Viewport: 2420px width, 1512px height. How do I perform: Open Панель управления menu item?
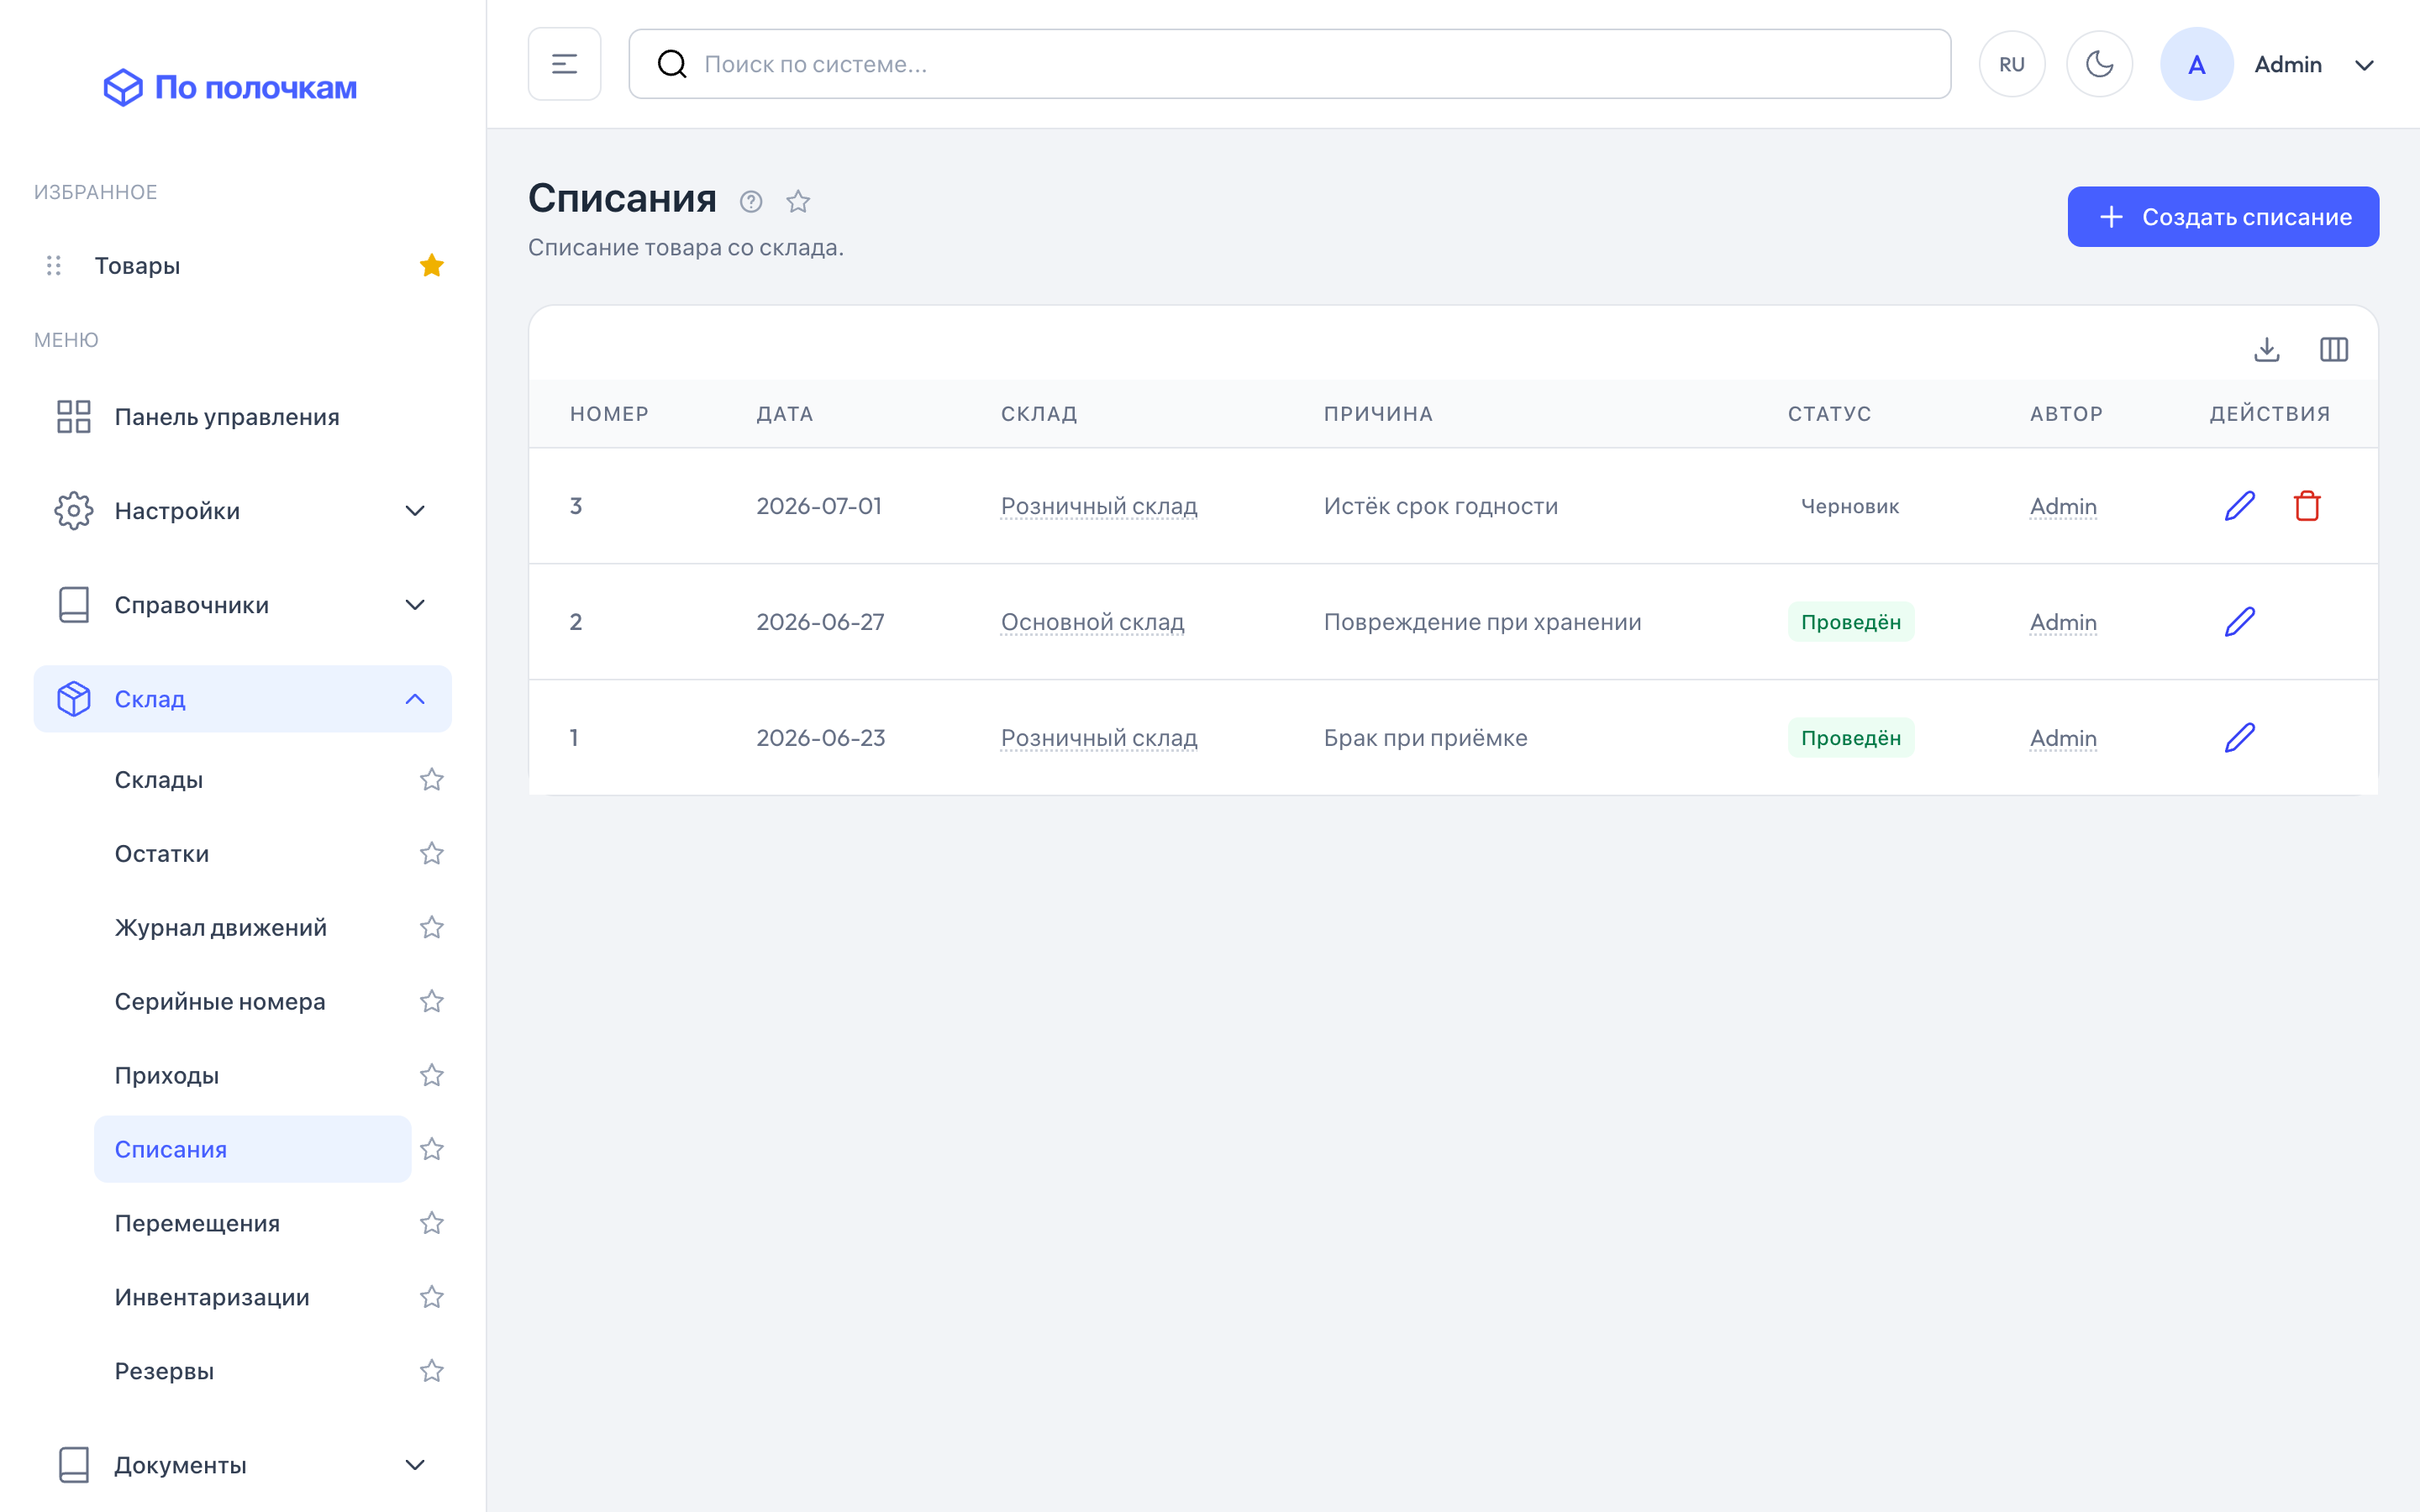242,417
